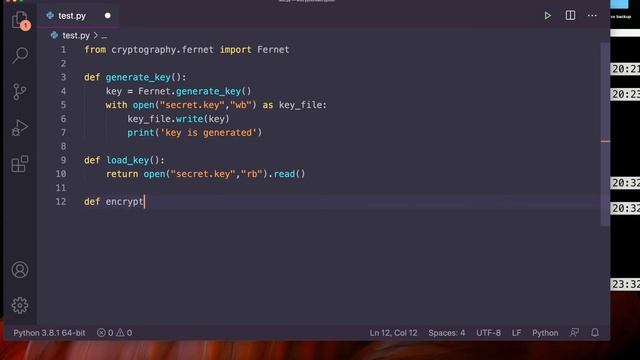Screen dimensions: 640x360
Task: Close unsaved test.py tab via dot
Action: [107, 16]
